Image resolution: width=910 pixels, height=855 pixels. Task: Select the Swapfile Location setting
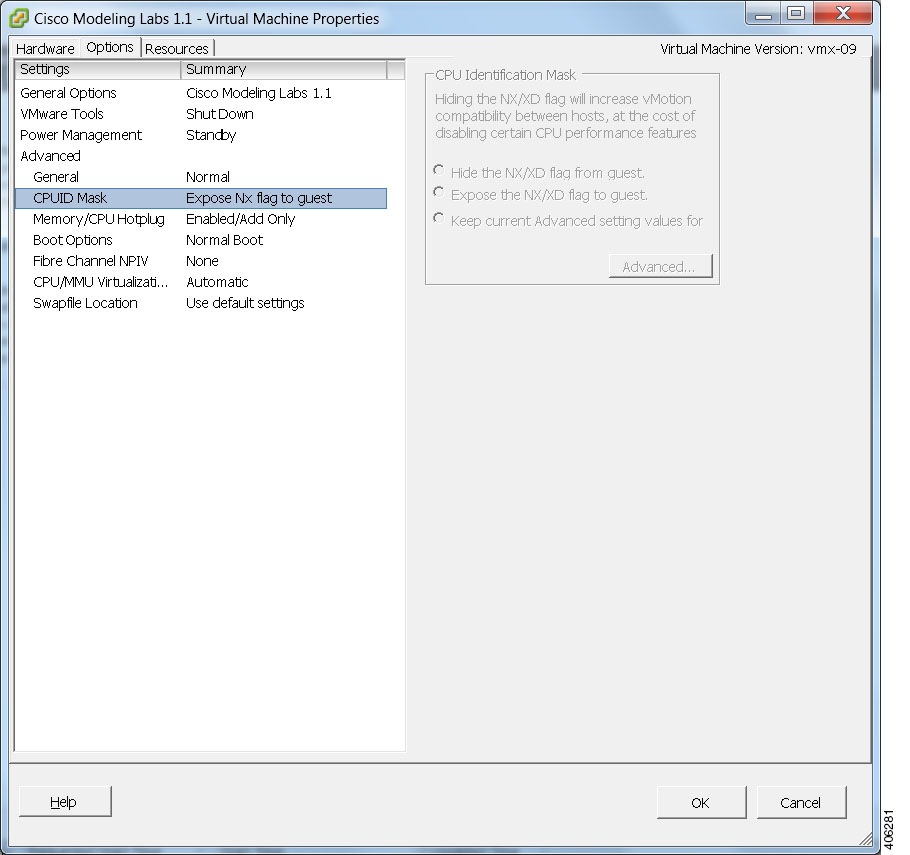(x=201, y=303)
